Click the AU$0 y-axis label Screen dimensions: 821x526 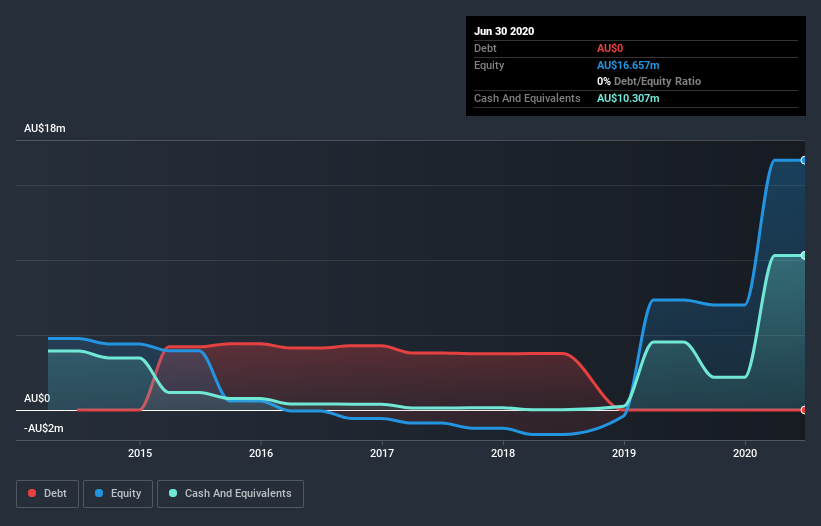37,398
